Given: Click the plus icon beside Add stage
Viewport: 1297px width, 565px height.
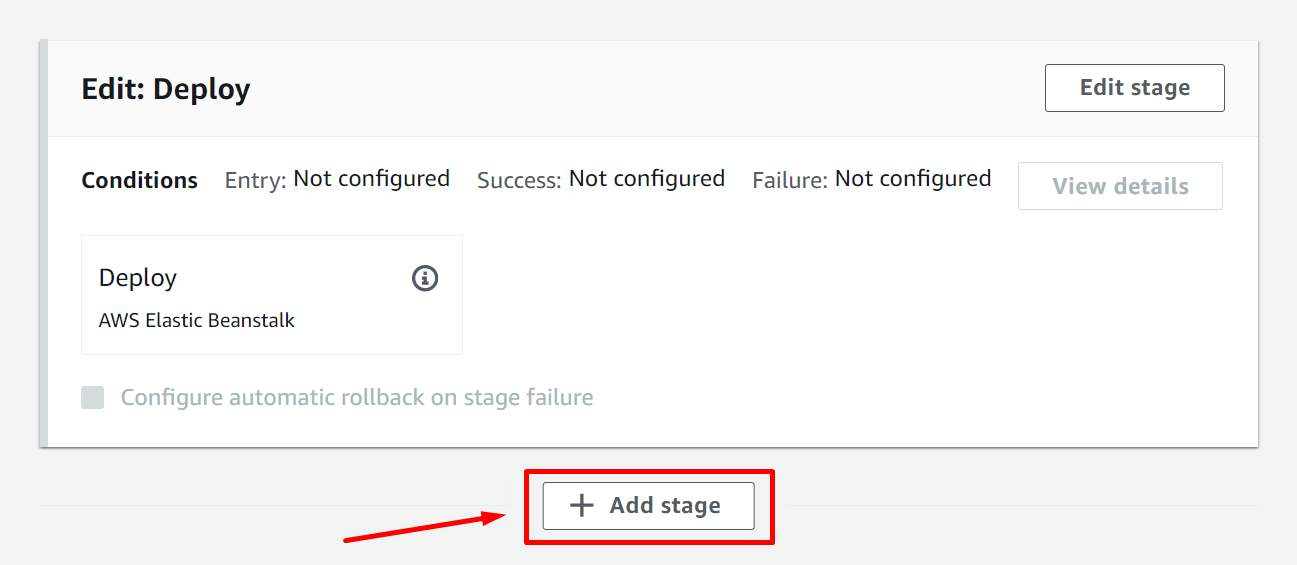Looking at the screenshot, I should pyautogui.click(x=581, y=506).
